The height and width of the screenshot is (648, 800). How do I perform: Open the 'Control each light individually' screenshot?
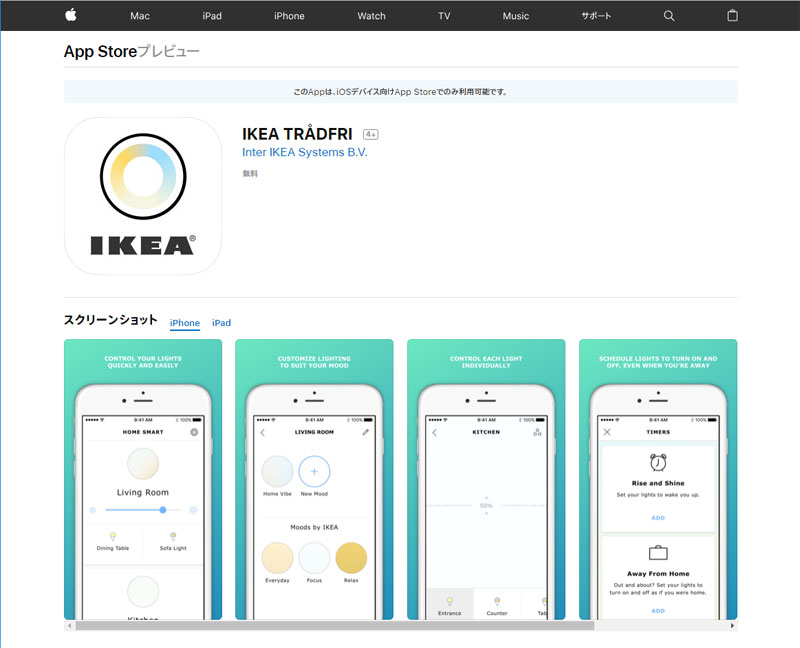click(486, 479)
